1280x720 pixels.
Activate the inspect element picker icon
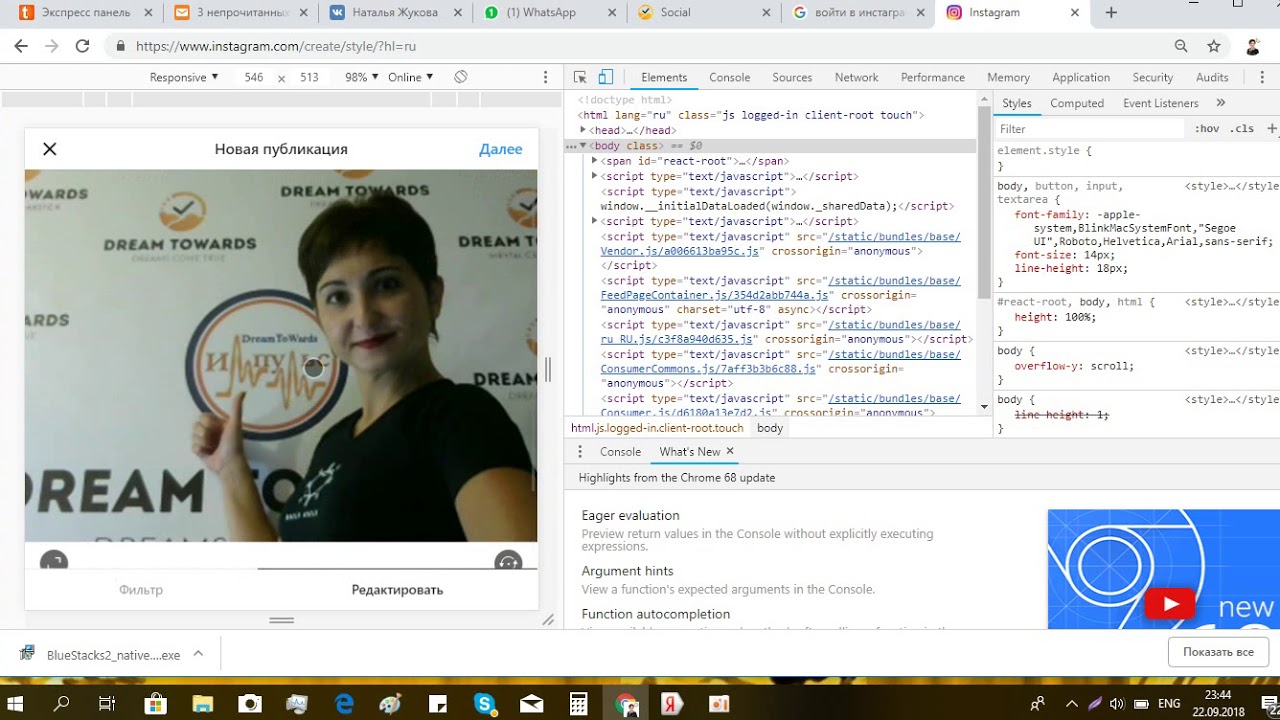580,77
